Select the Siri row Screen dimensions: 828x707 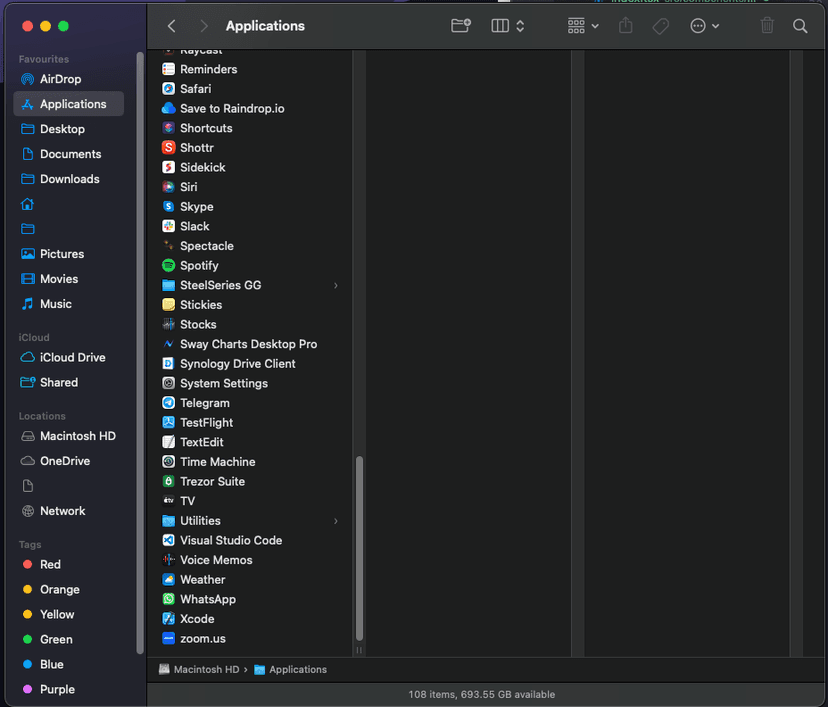click(x=250, y=187)
